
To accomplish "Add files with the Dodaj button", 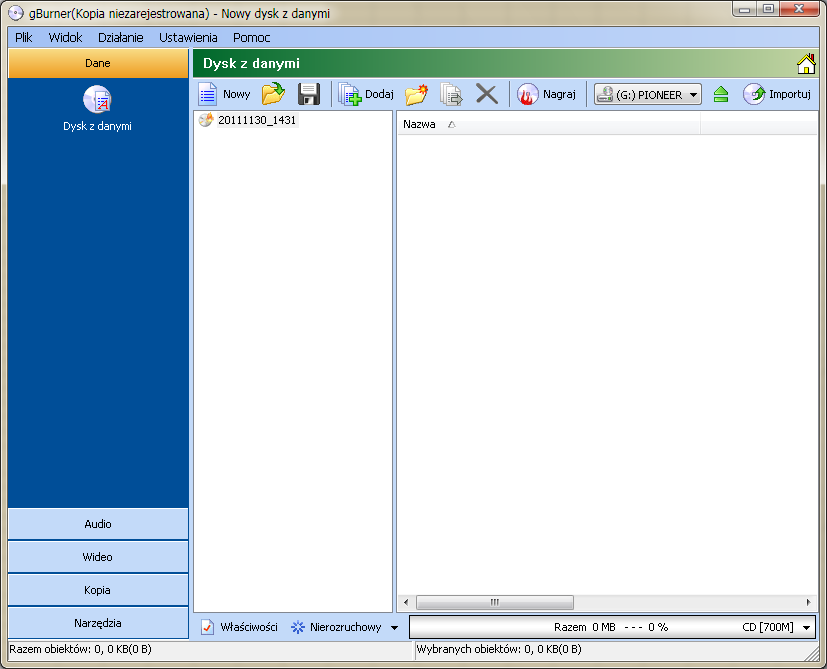I will click(366, 94).
